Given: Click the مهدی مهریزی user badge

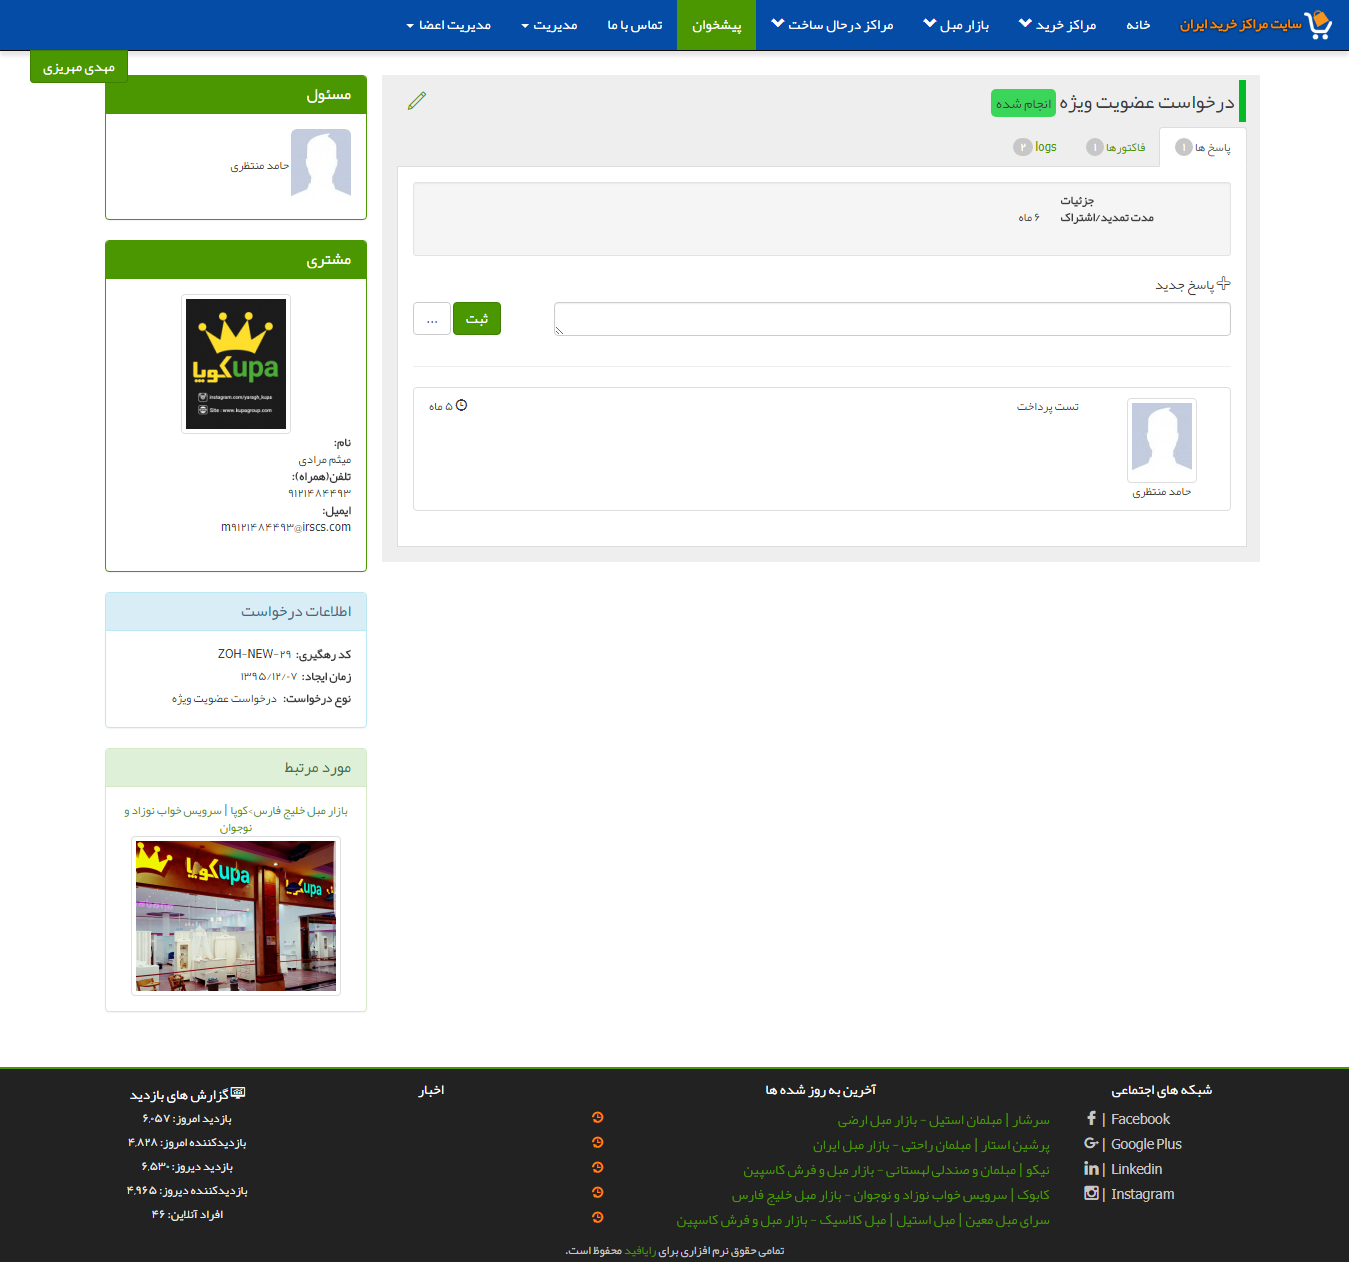Looking at the screenshot, I should (79, 67).
